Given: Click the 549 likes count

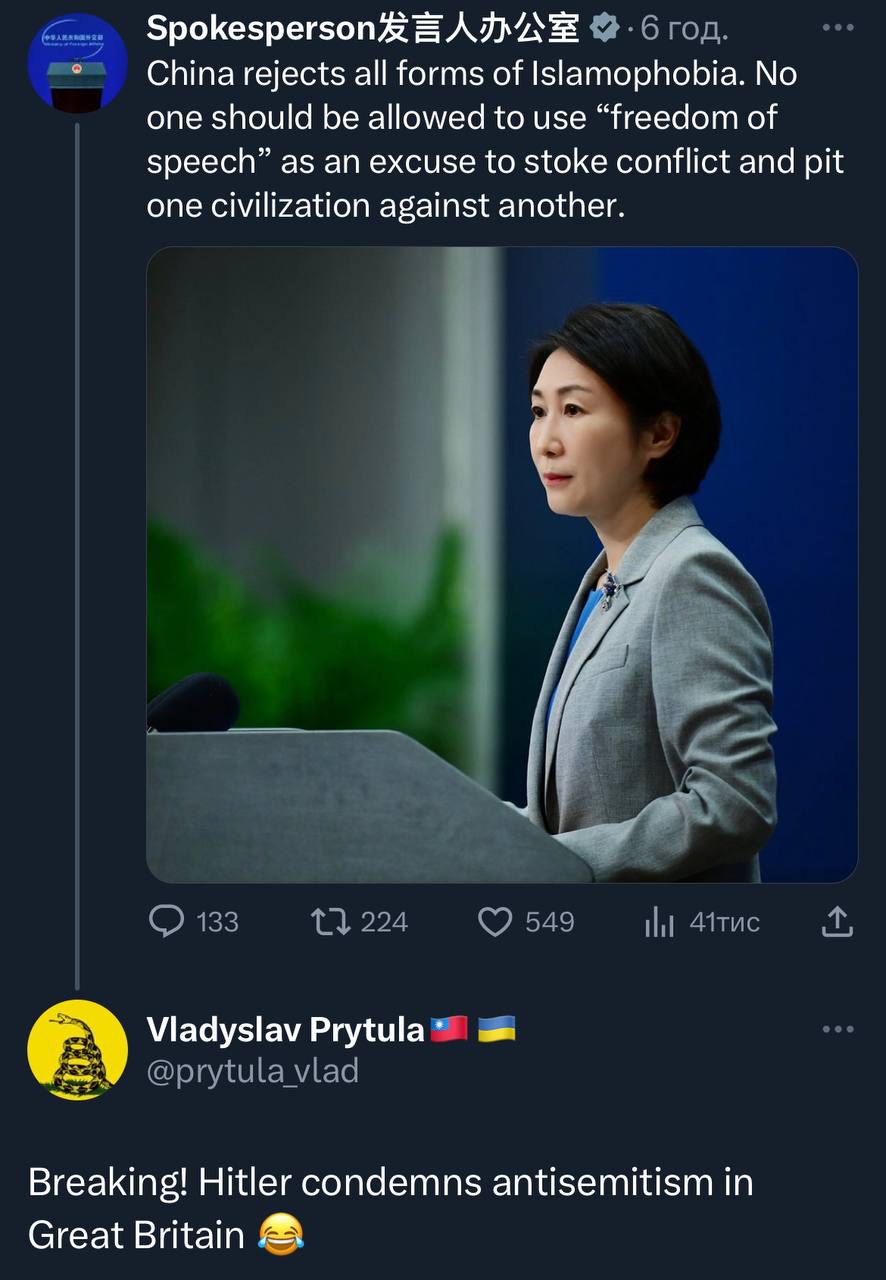Looking at the screenshot, I should coord(550,922).
